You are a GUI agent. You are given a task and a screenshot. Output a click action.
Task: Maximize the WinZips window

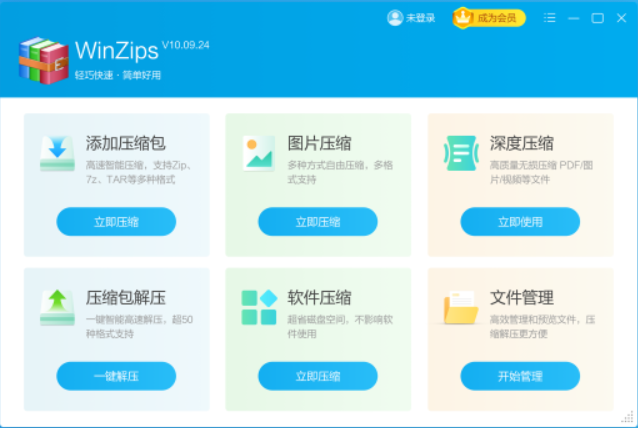click(x=597, y=18)
